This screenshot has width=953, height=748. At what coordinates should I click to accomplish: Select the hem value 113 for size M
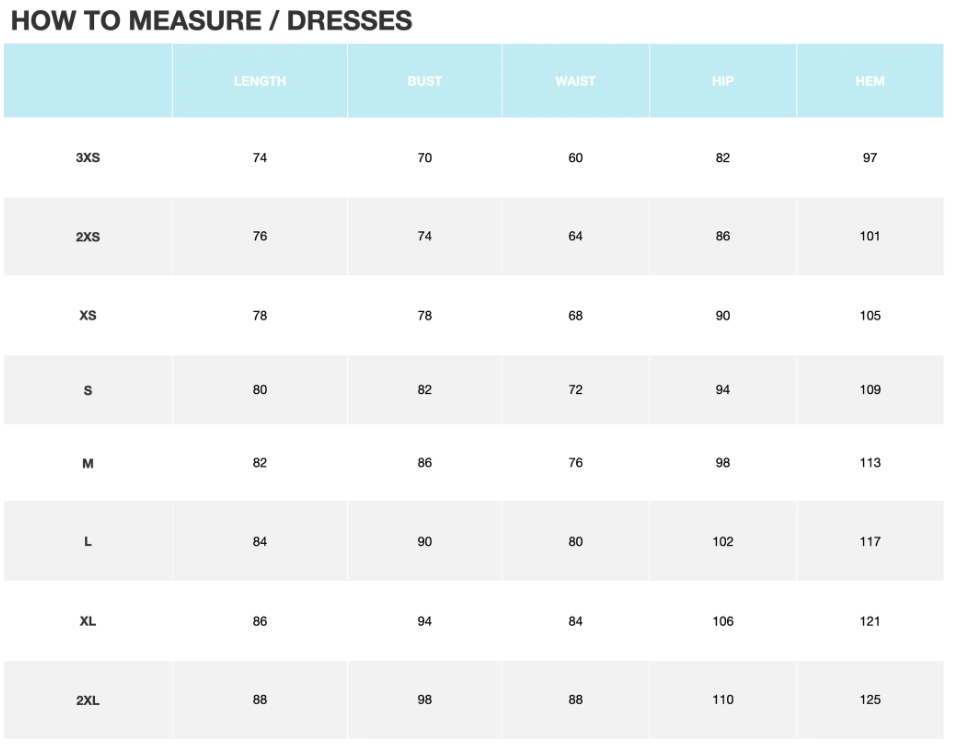click(x=869, y=463)
